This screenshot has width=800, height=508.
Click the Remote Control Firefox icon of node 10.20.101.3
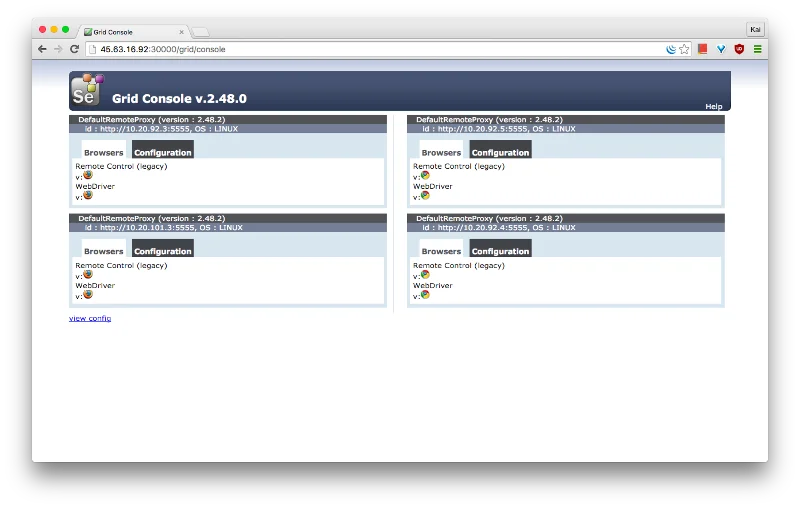88,274
